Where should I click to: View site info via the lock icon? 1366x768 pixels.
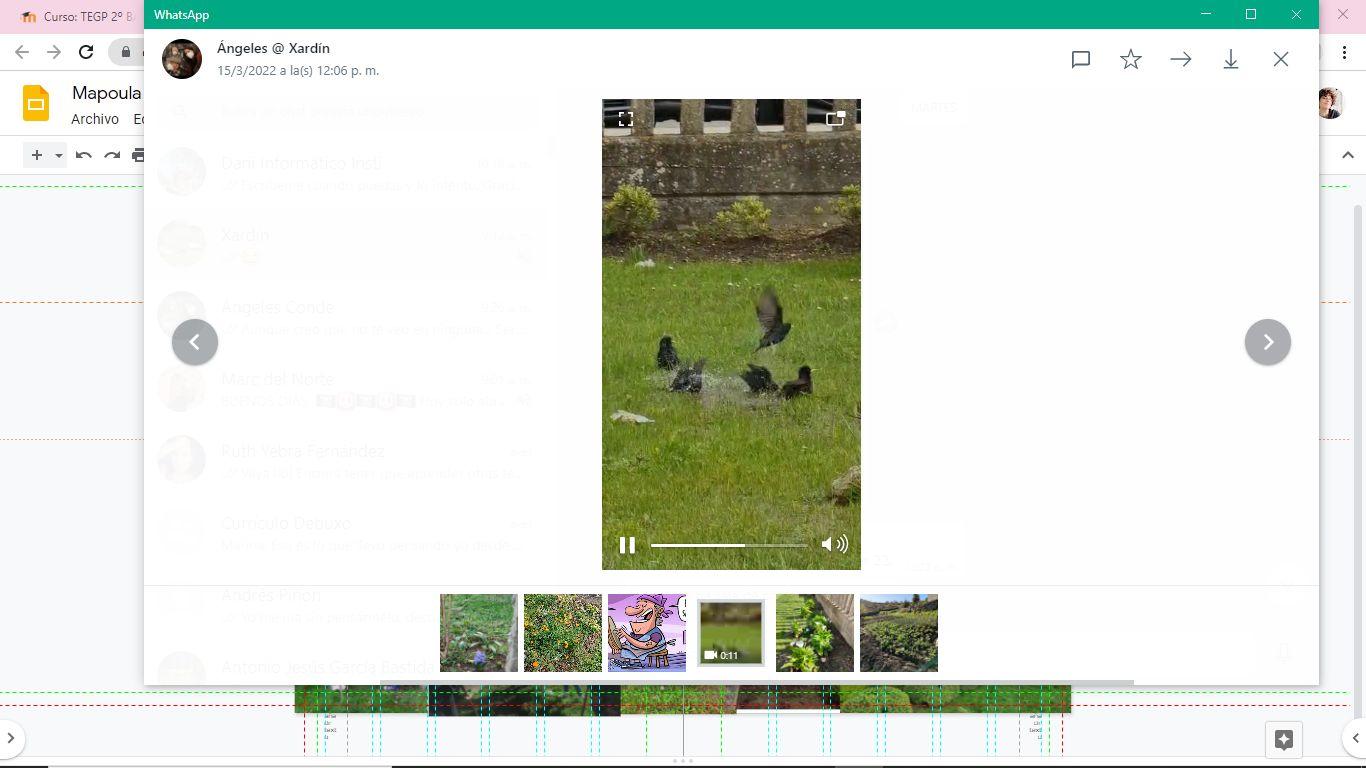coord(126,52)
